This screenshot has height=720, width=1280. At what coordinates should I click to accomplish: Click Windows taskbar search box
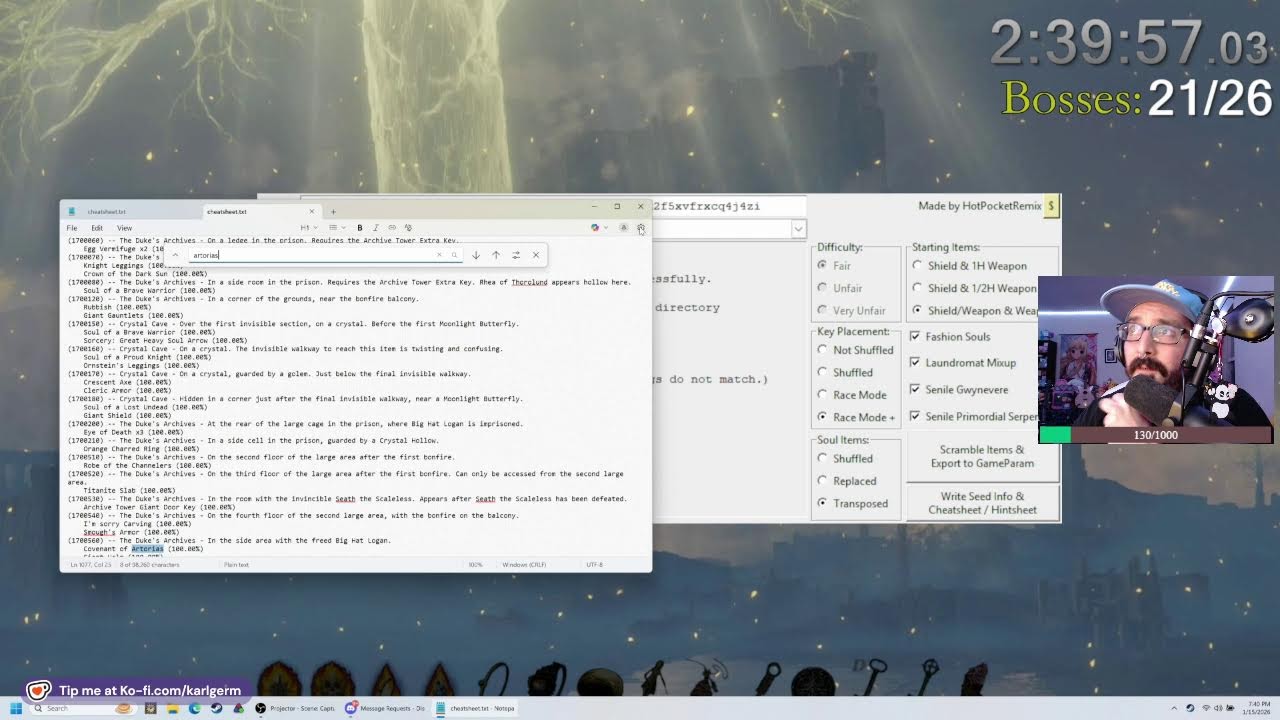[x=84, y=708]
